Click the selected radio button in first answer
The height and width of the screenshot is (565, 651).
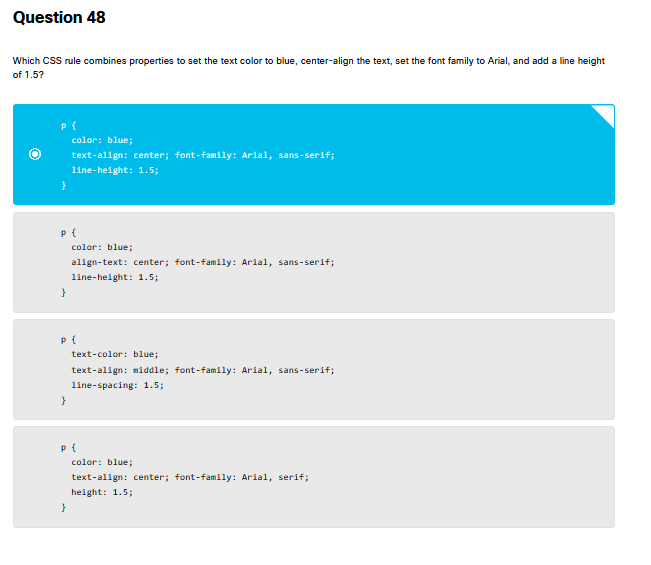pos(36,155)
